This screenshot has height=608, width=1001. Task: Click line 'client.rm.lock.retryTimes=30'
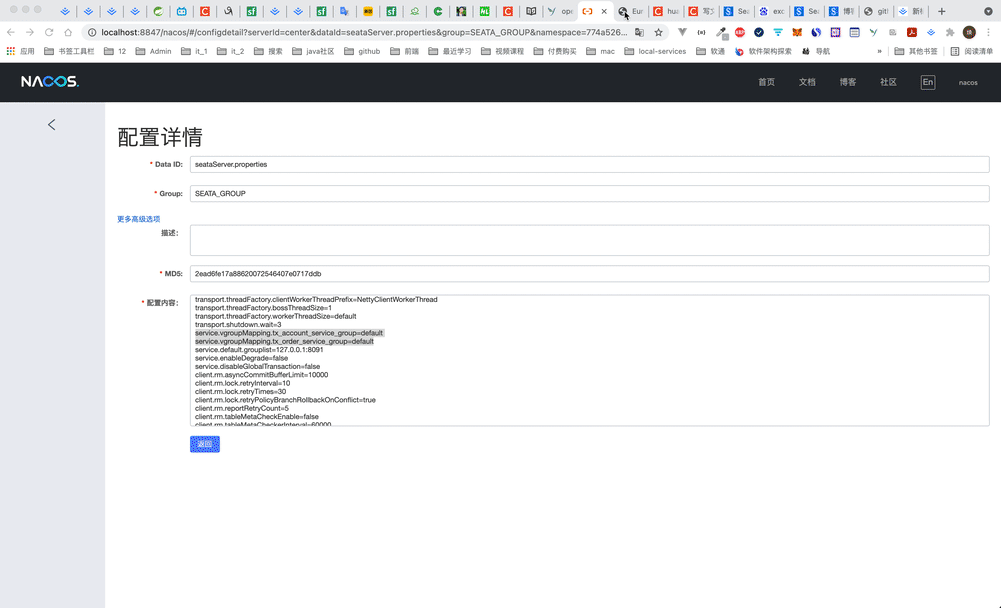click(x=241, y=391)
